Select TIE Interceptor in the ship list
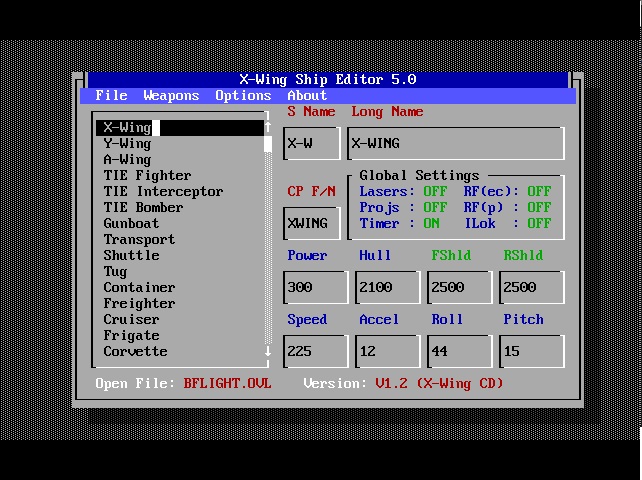Viewport: 642px width, 480px height. pyautogui.click(x=180, y=191)
